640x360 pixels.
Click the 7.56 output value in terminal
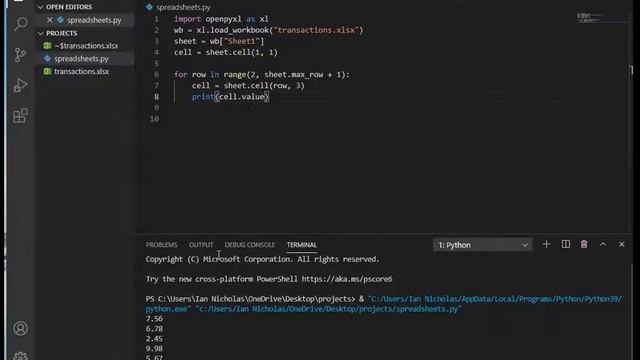(x=154, y=319)
